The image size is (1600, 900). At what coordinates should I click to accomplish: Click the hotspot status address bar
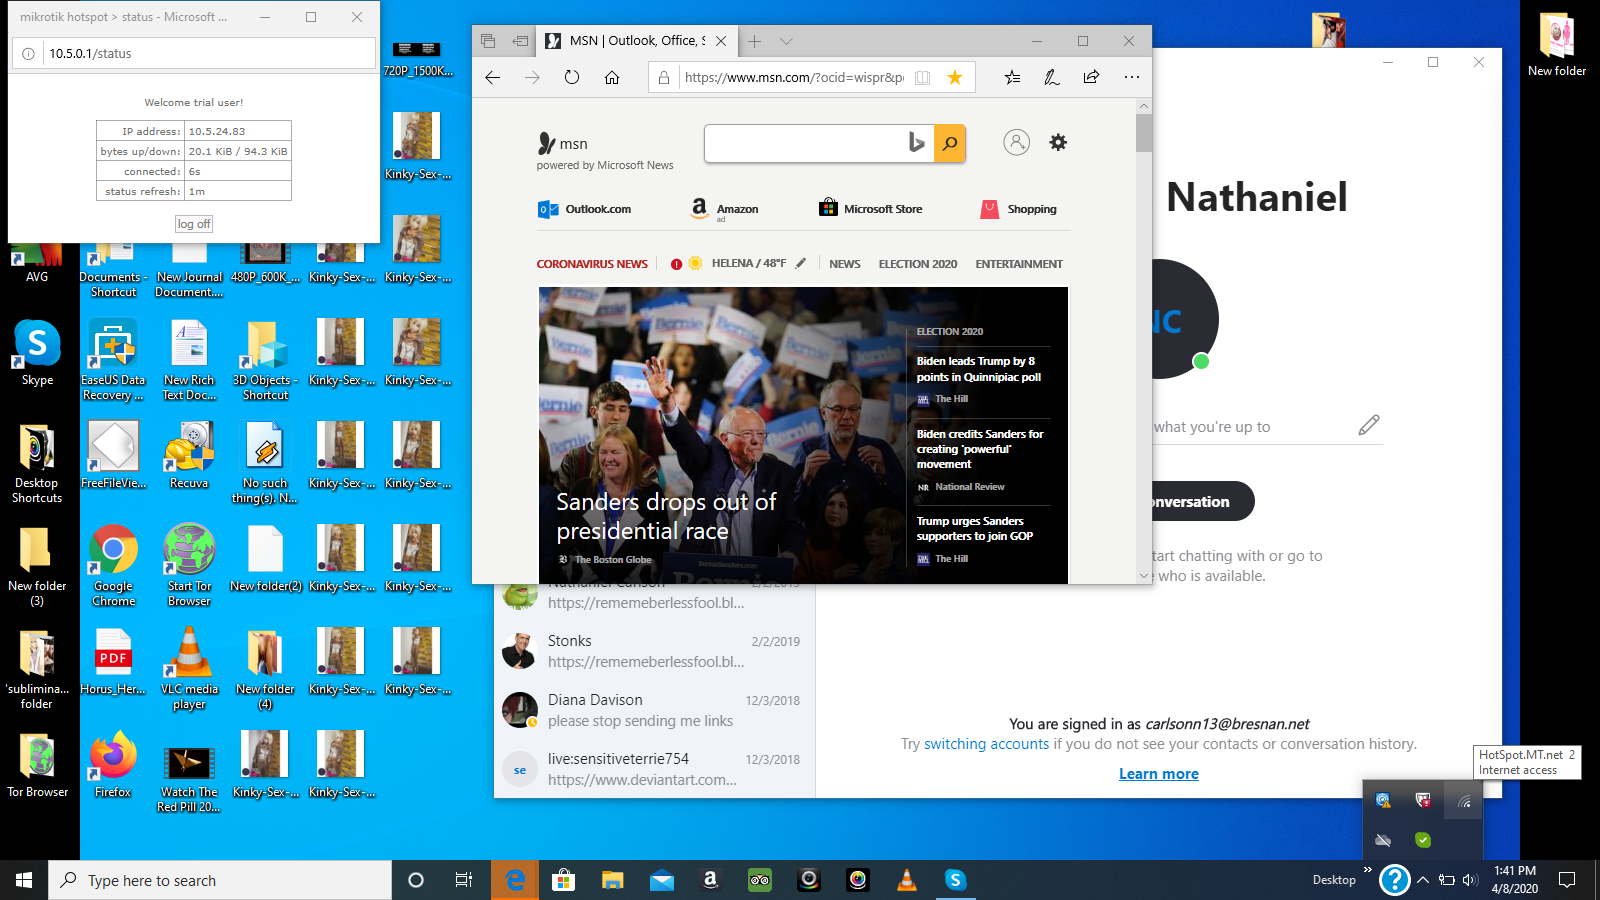tap(194, 54)
